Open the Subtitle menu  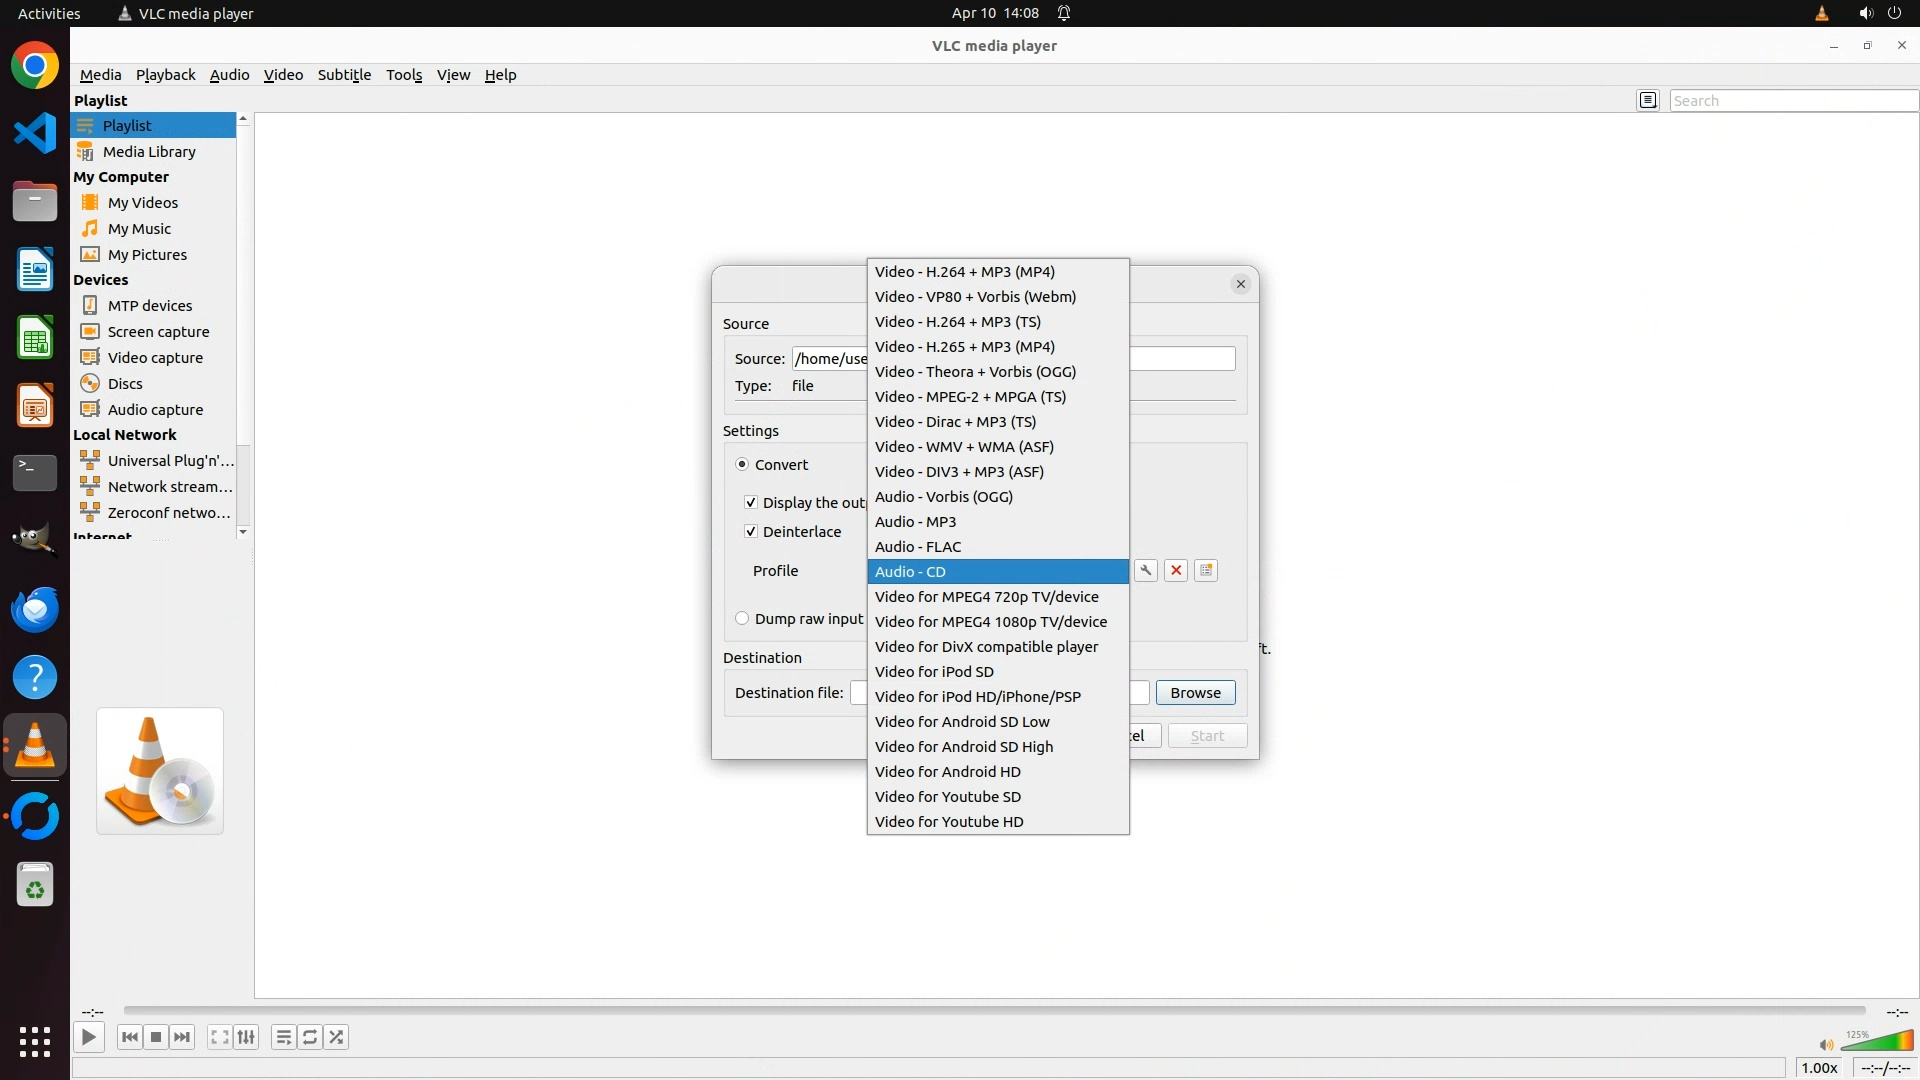click(x=344, y=75)
